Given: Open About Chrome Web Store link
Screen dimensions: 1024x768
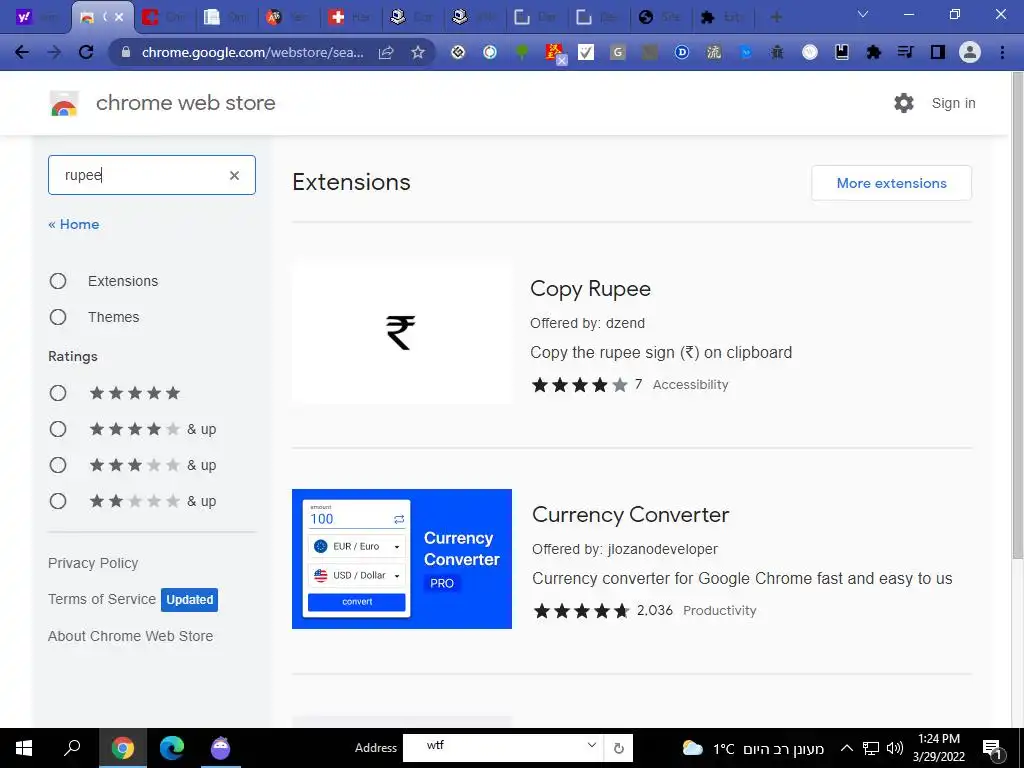Looking at the screenshot, I should click(x=131, y=636).
